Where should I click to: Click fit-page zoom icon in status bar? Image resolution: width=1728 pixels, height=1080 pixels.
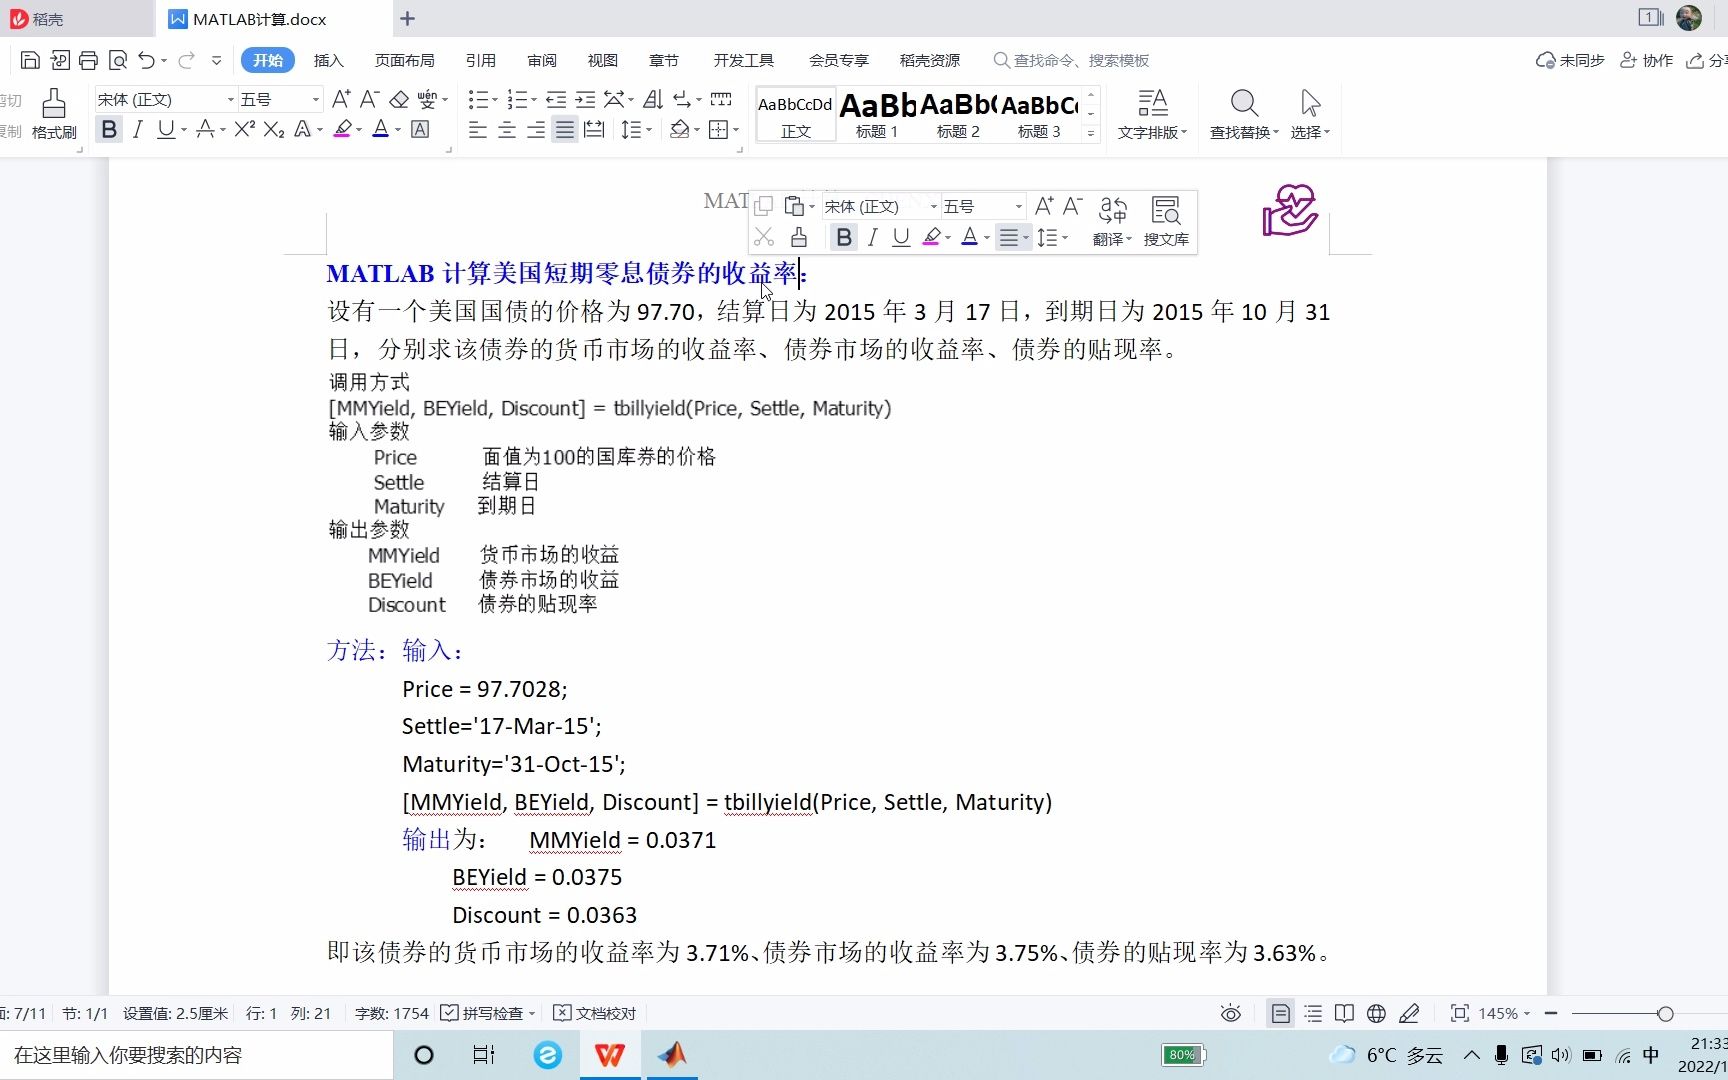tap(1460, 1013)
